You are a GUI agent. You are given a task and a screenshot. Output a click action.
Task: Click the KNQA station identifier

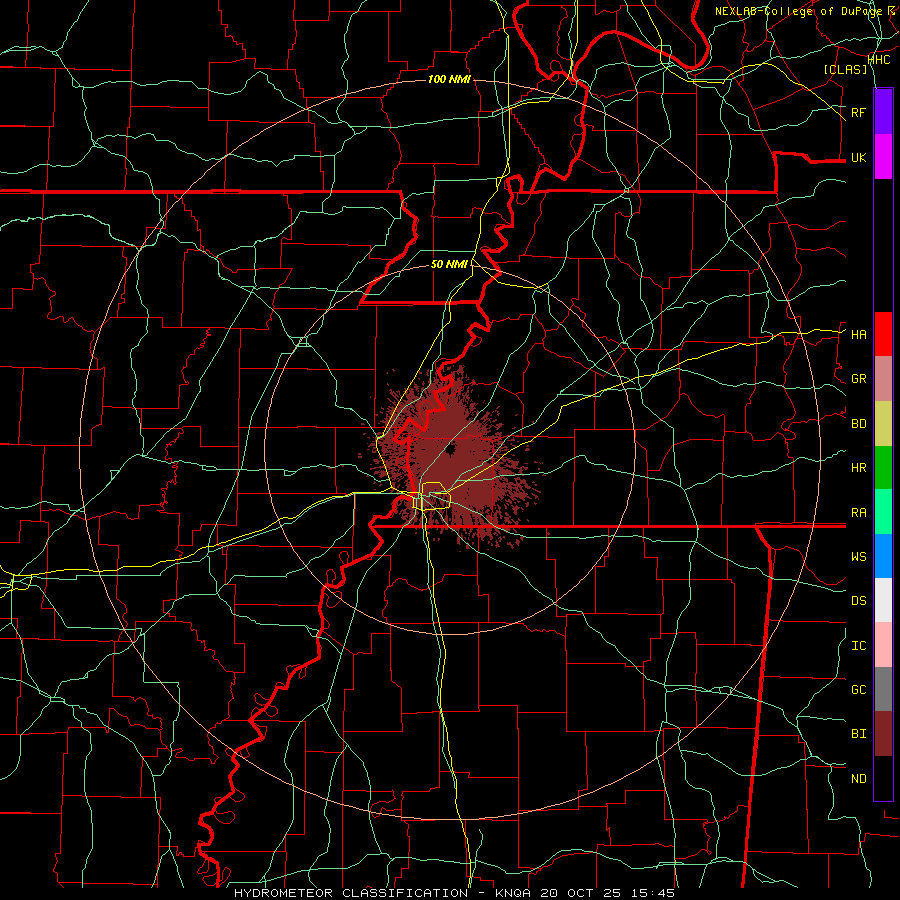pyautogui.click(x=513, y=893)
